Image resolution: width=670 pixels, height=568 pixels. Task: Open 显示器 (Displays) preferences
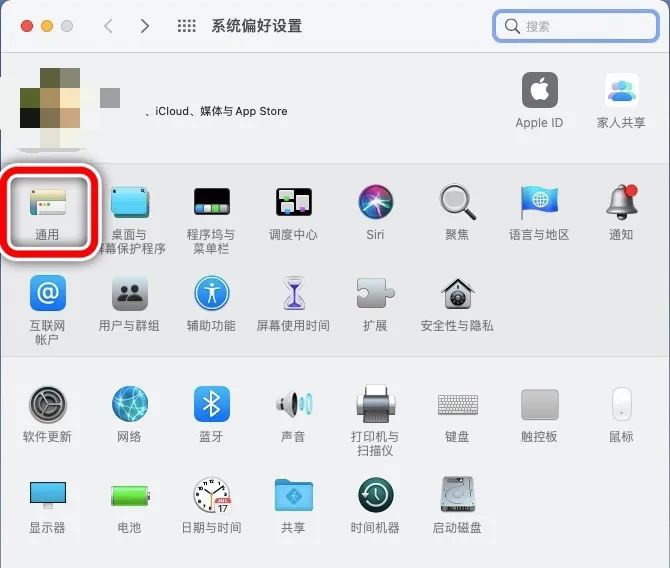point(47,506)
